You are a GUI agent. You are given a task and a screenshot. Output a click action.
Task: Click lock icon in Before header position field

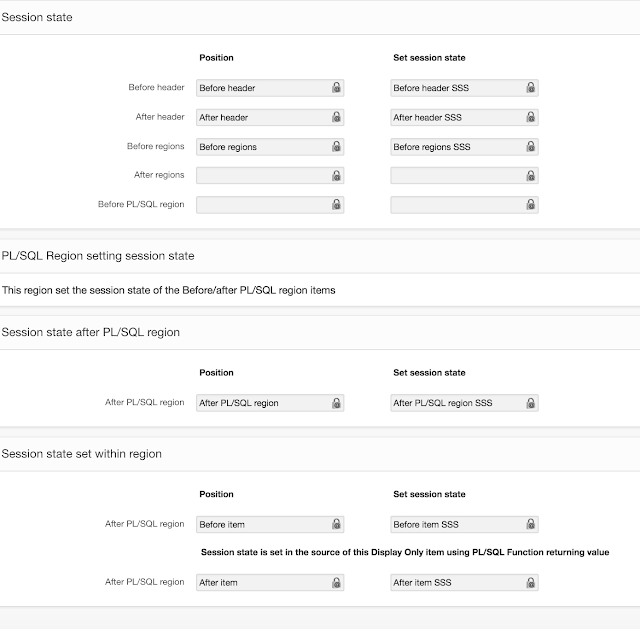pos(336,88)
